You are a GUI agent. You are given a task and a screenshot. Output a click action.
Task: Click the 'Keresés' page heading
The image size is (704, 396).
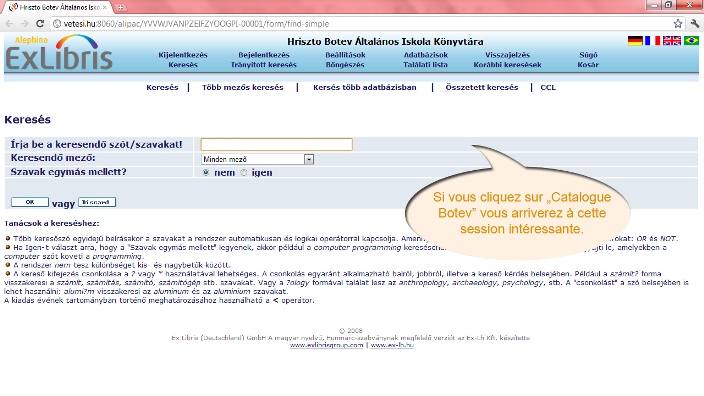tap(27, 119)
